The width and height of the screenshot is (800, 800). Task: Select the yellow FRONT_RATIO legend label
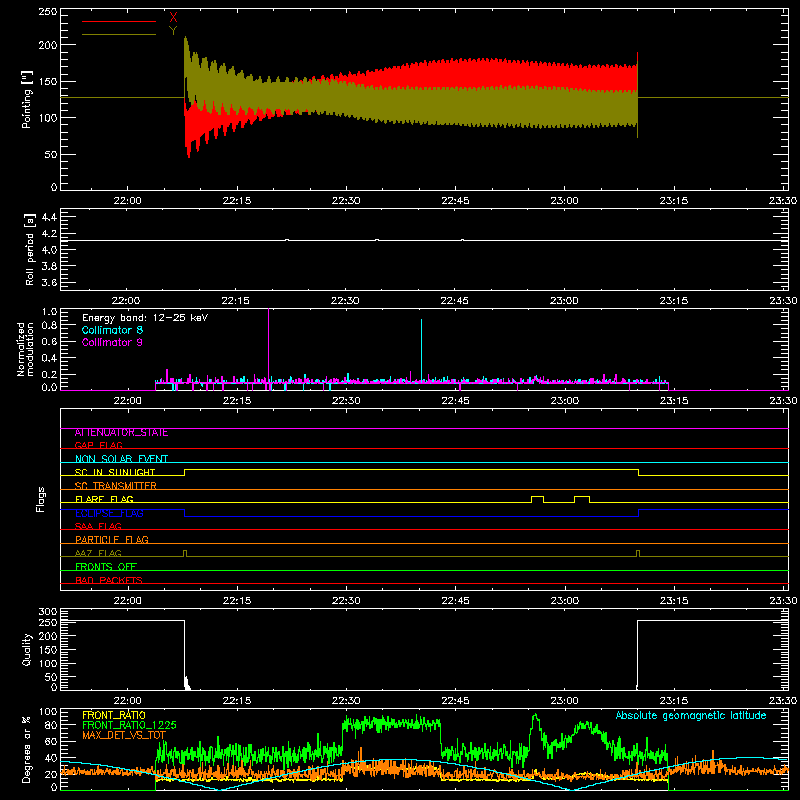(x=114, y=715)
